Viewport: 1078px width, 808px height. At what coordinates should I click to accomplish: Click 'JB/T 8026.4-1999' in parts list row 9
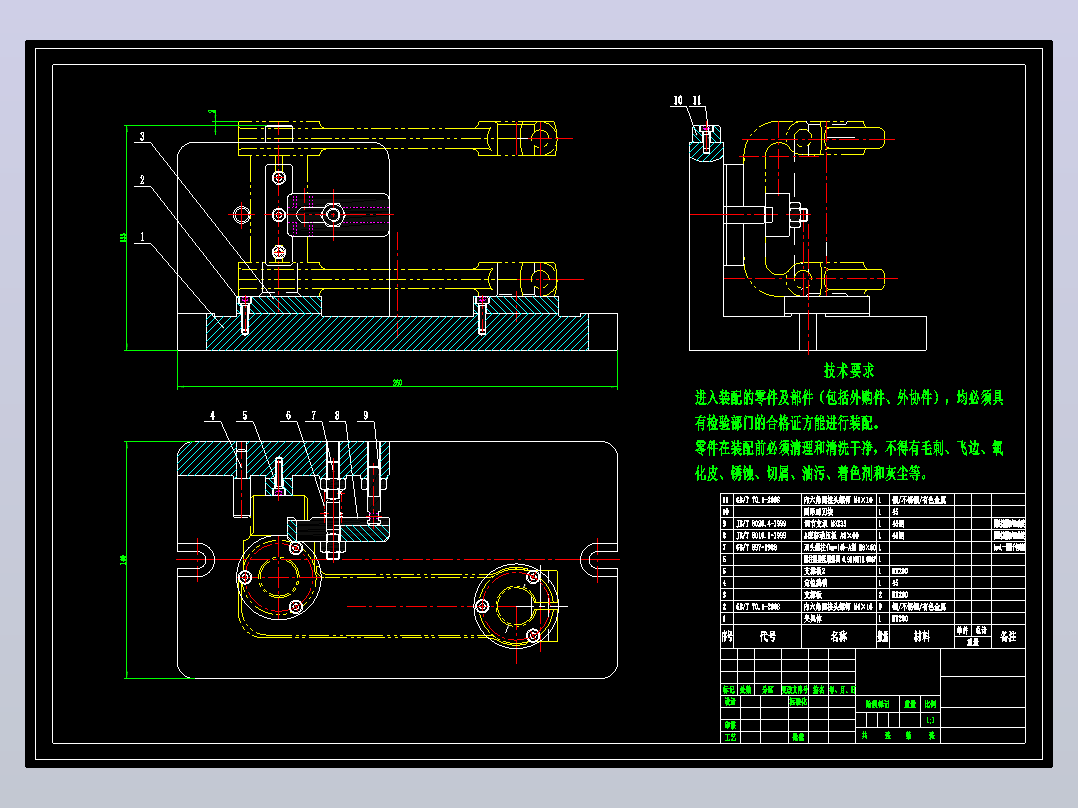[x=761, y=523]
